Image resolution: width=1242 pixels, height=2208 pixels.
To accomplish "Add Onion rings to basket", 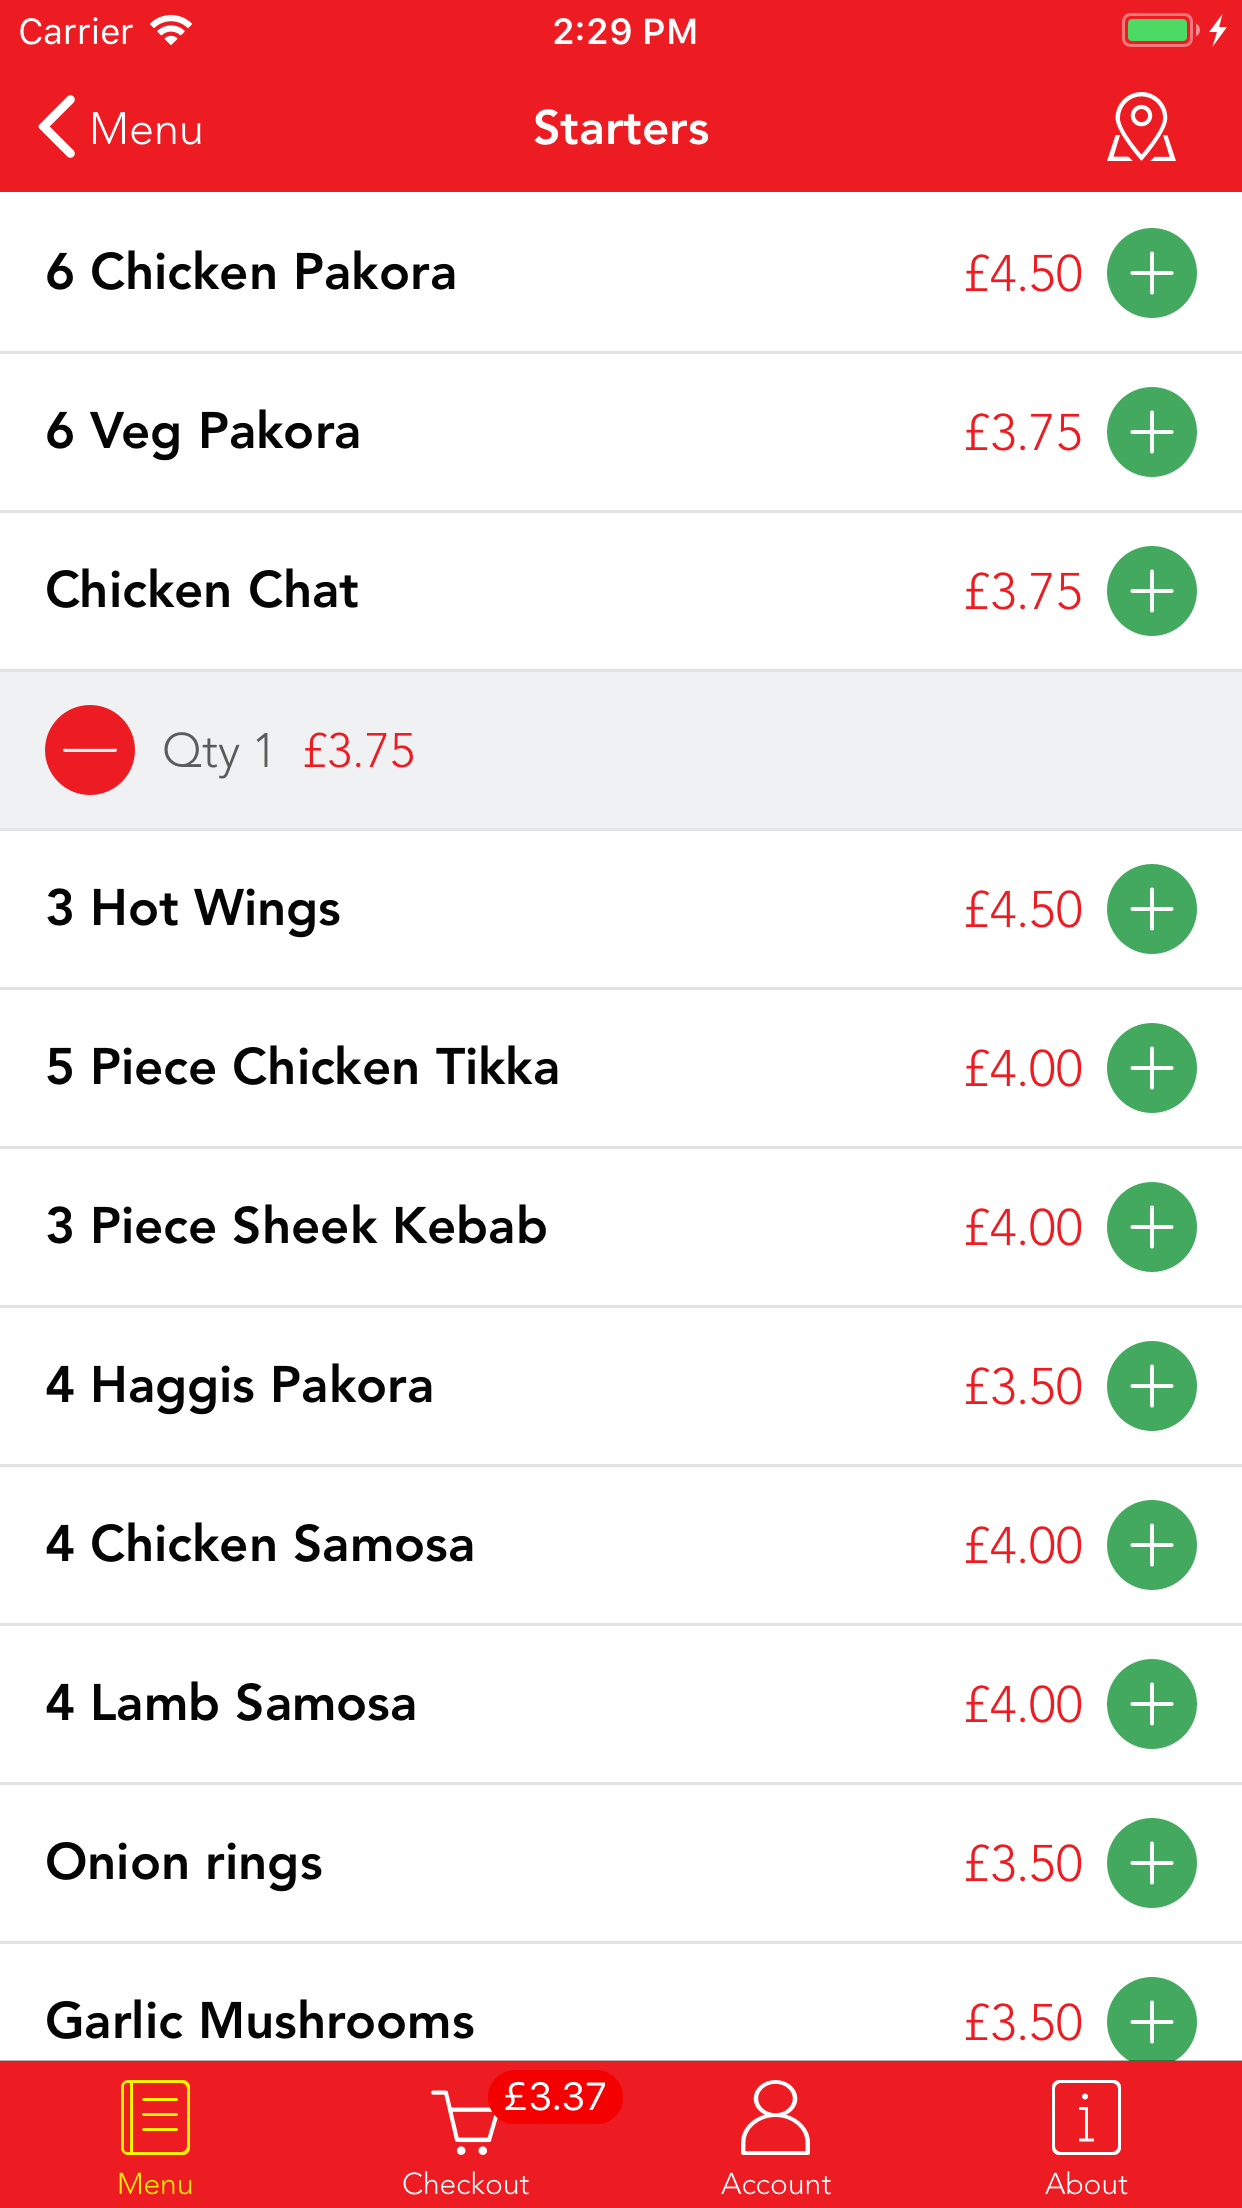I will [1151, 1863].
